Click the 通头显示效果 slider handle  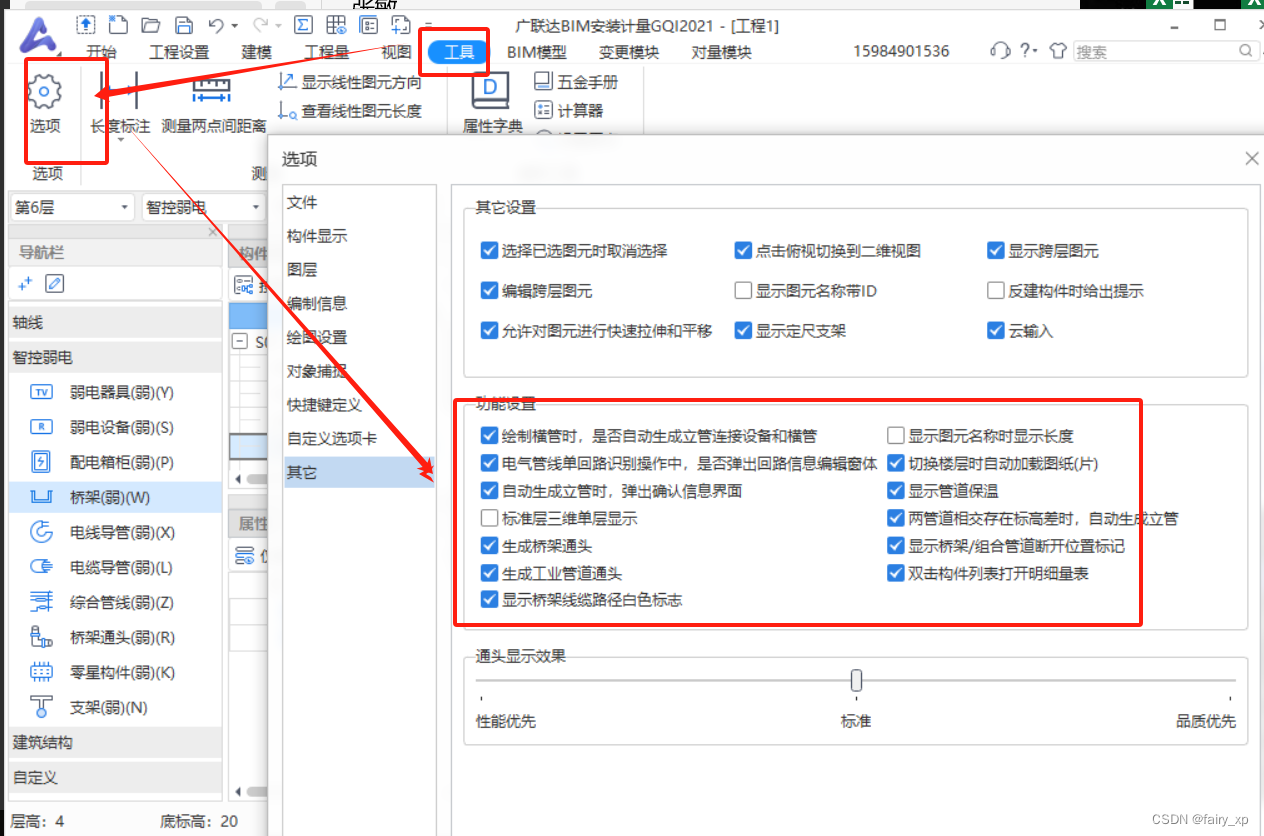(x=856, y=680)
